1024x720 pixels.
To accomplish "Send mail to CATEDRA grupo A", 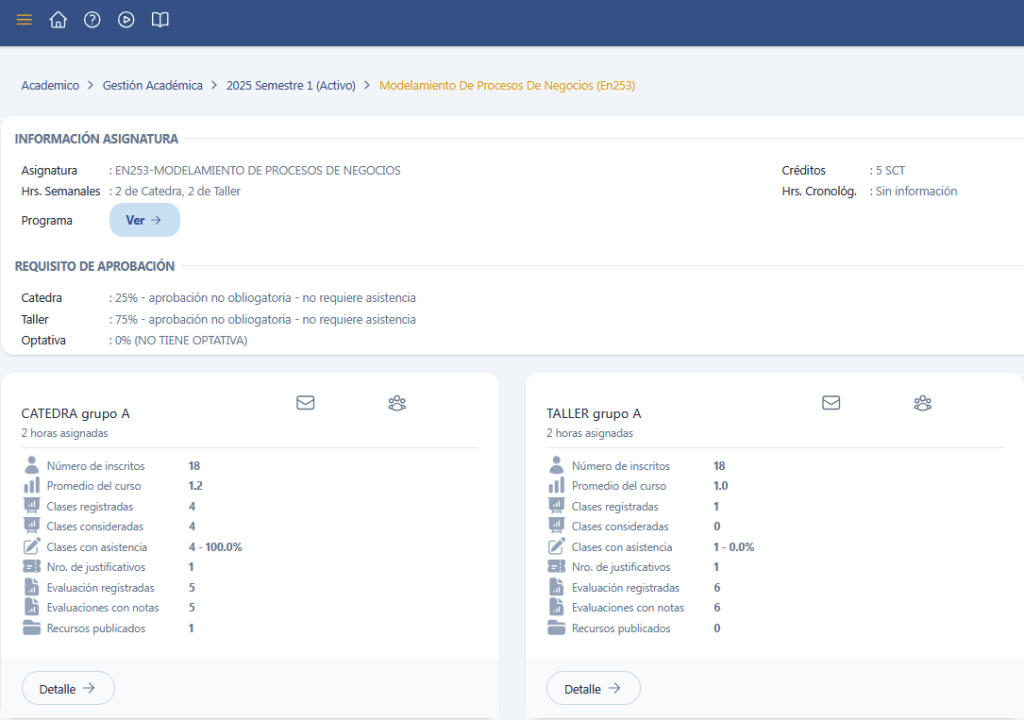I will (305, 403).
